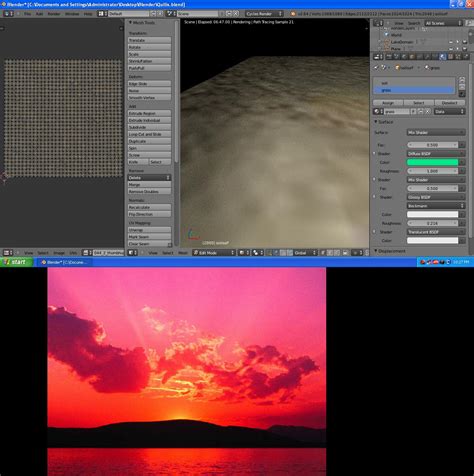474x476 pixels.
Task: Click the 3D view editor type icon
Action: click(133, 253)
